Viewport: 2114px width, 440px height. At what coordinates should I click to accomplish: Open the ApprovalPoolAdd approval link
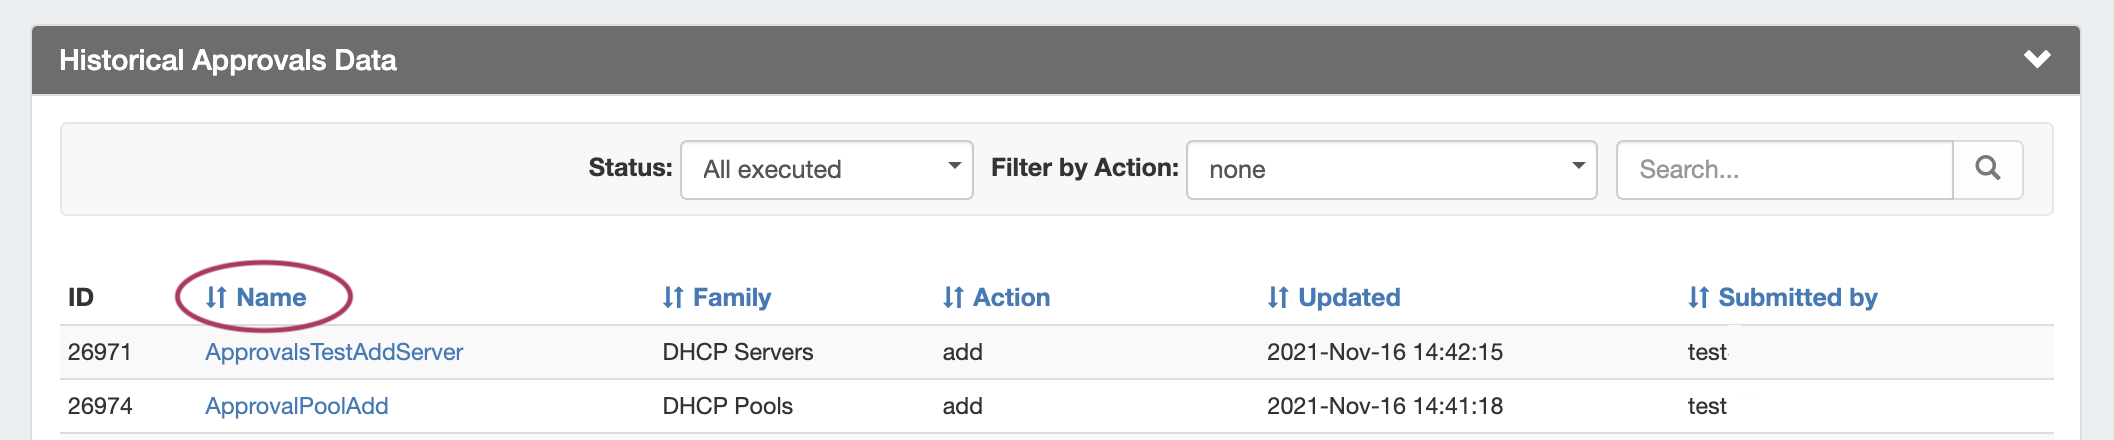point(297,406)
